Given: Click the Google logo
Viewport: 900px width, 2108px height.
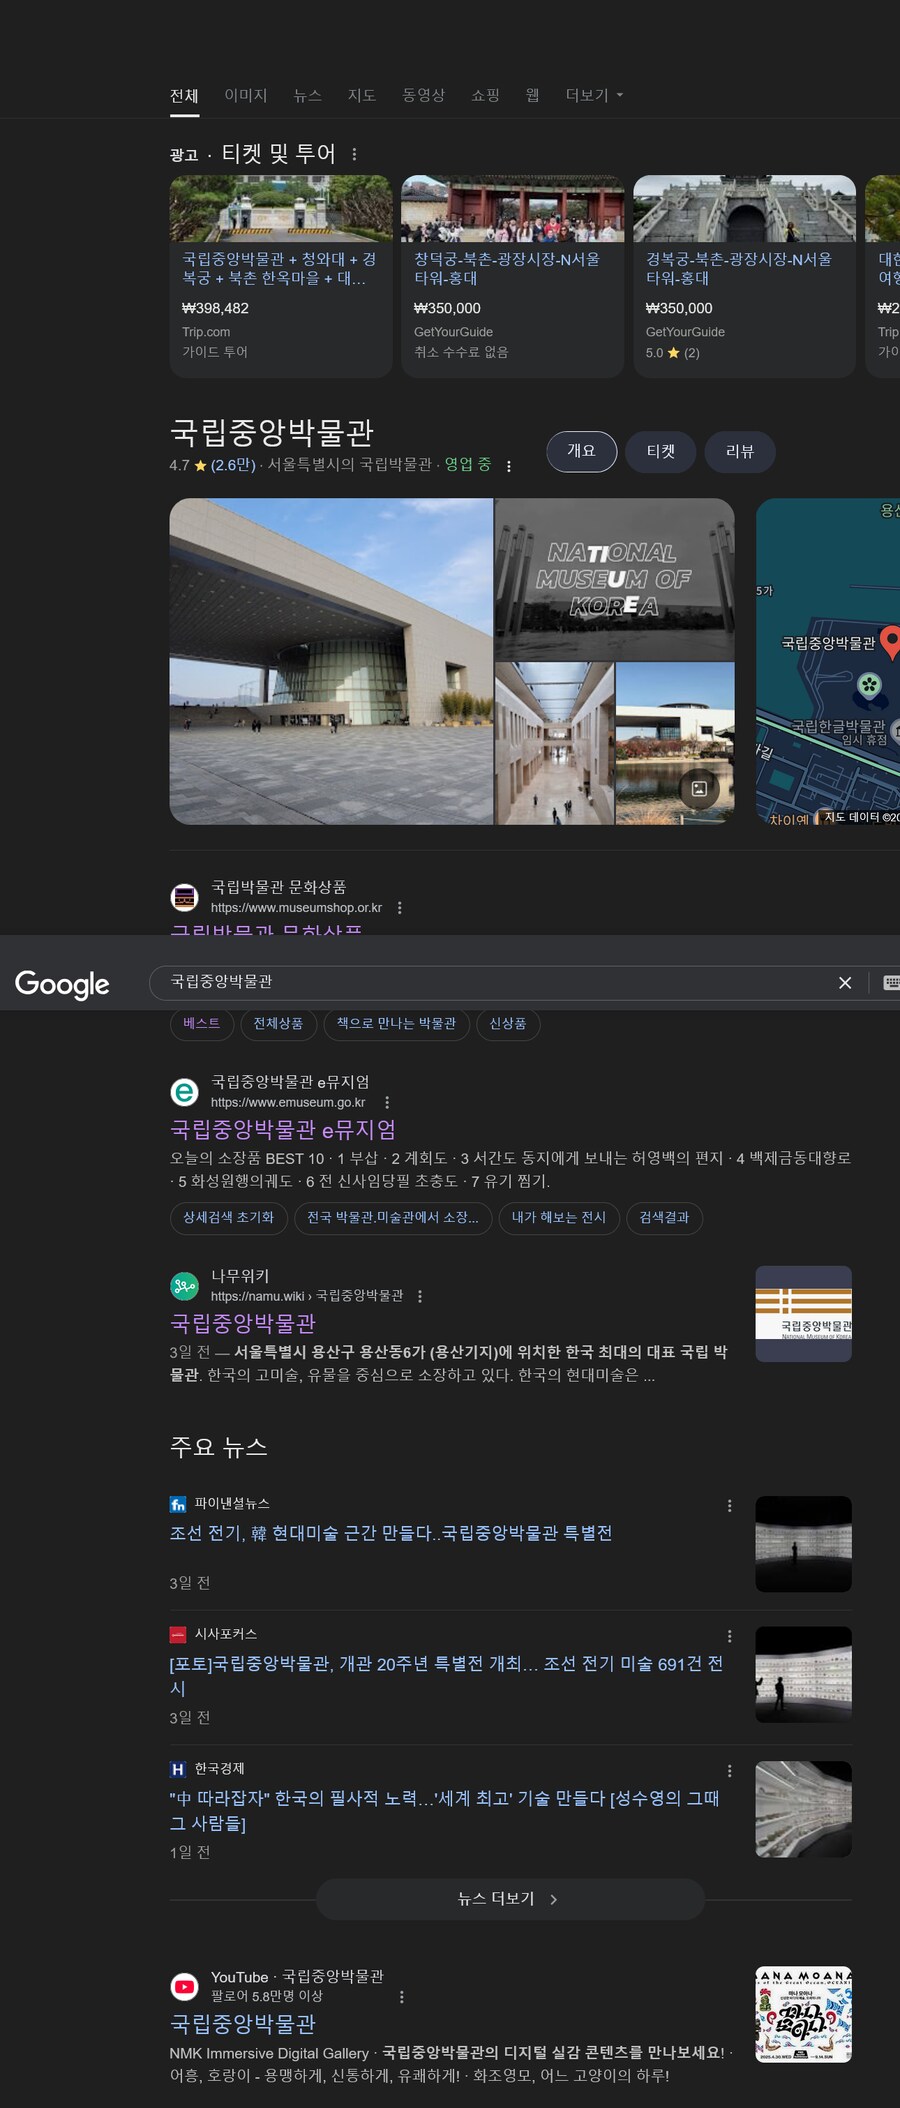Looking at the screenshot, I should coord(62,984).
